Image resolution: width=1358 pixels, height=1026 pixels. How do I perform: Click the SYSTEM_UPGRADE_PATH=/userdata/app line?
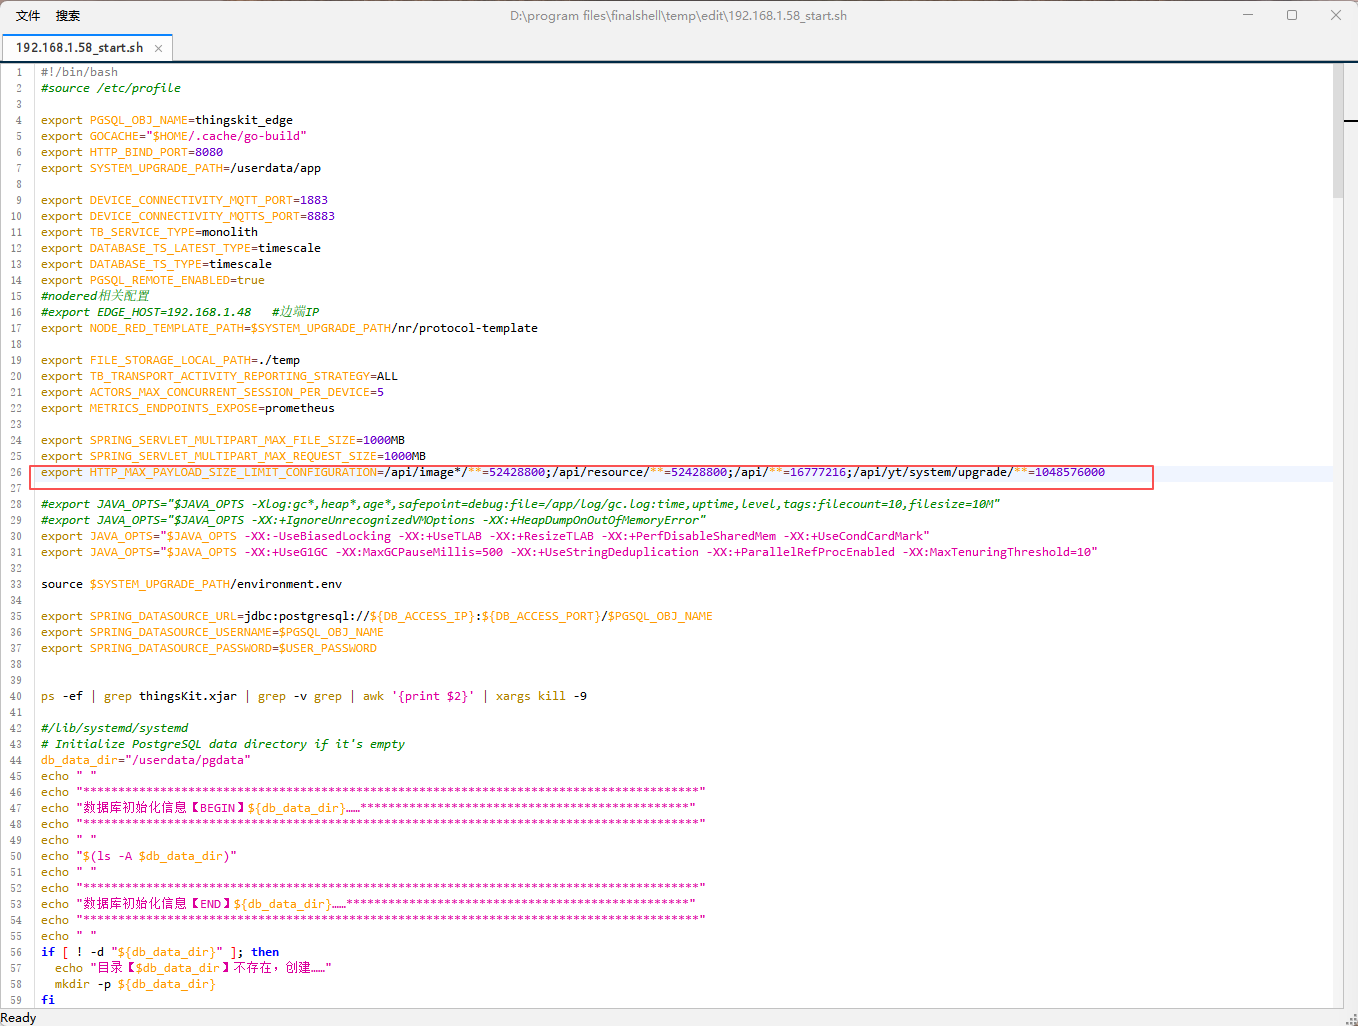181,168
